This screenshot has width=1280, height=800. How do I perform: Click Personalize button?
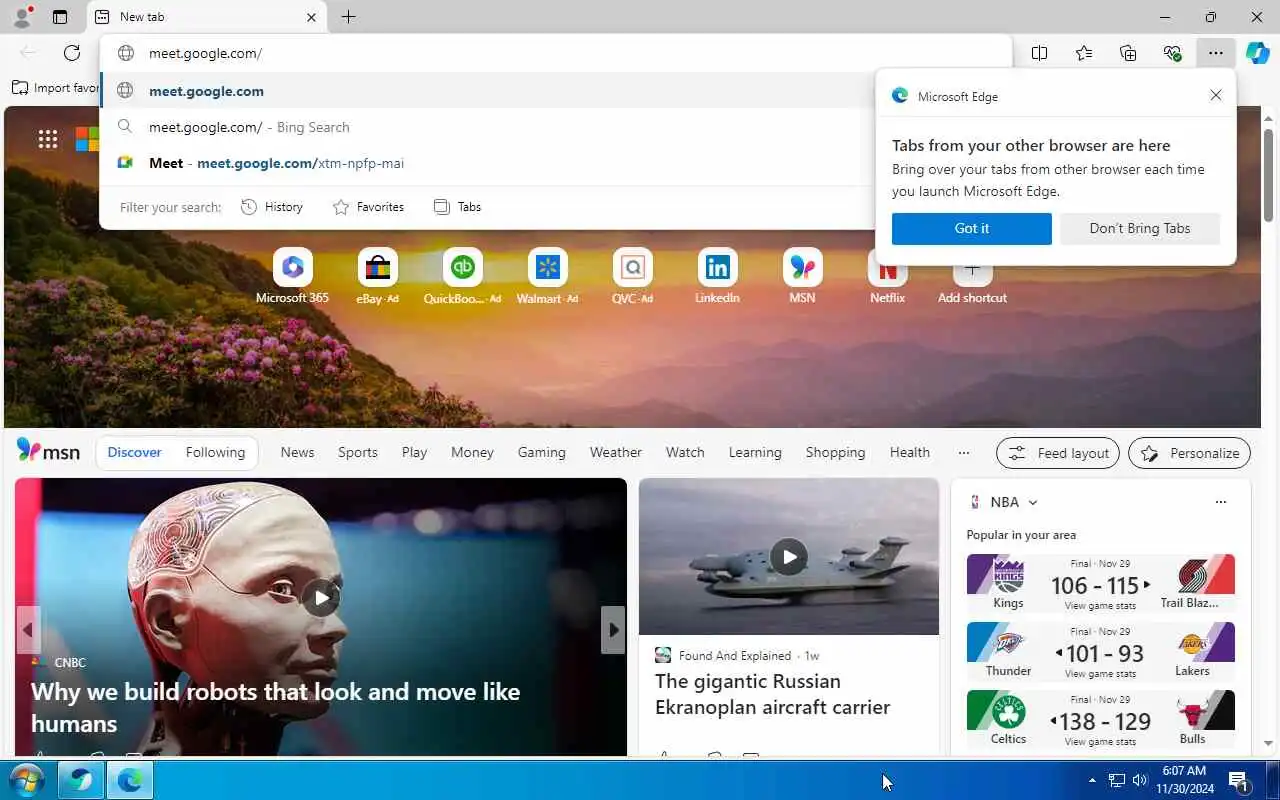[1189, 453]
